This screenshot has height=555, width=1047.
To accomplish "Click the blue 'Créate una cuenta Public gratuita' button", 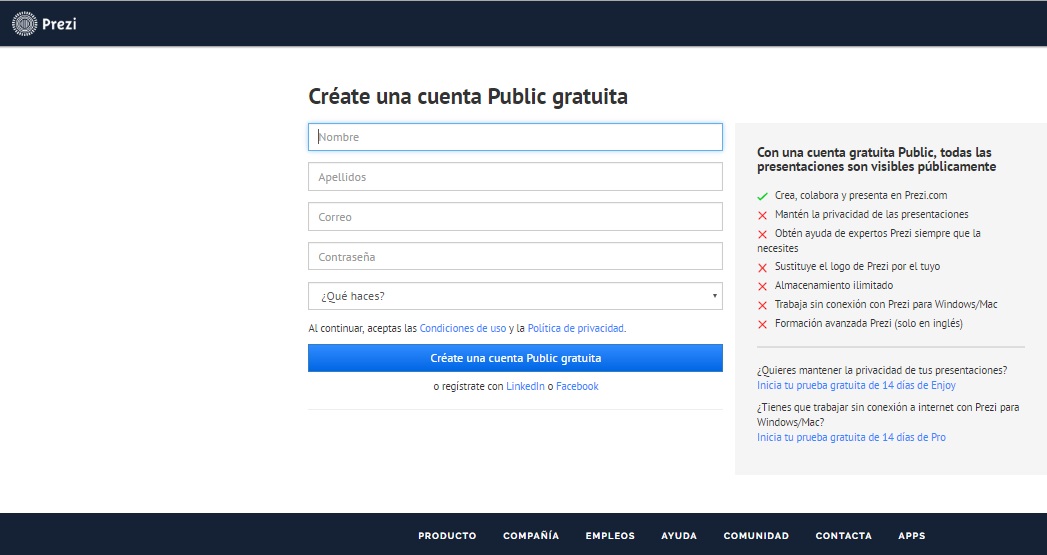I will [515, 358].
